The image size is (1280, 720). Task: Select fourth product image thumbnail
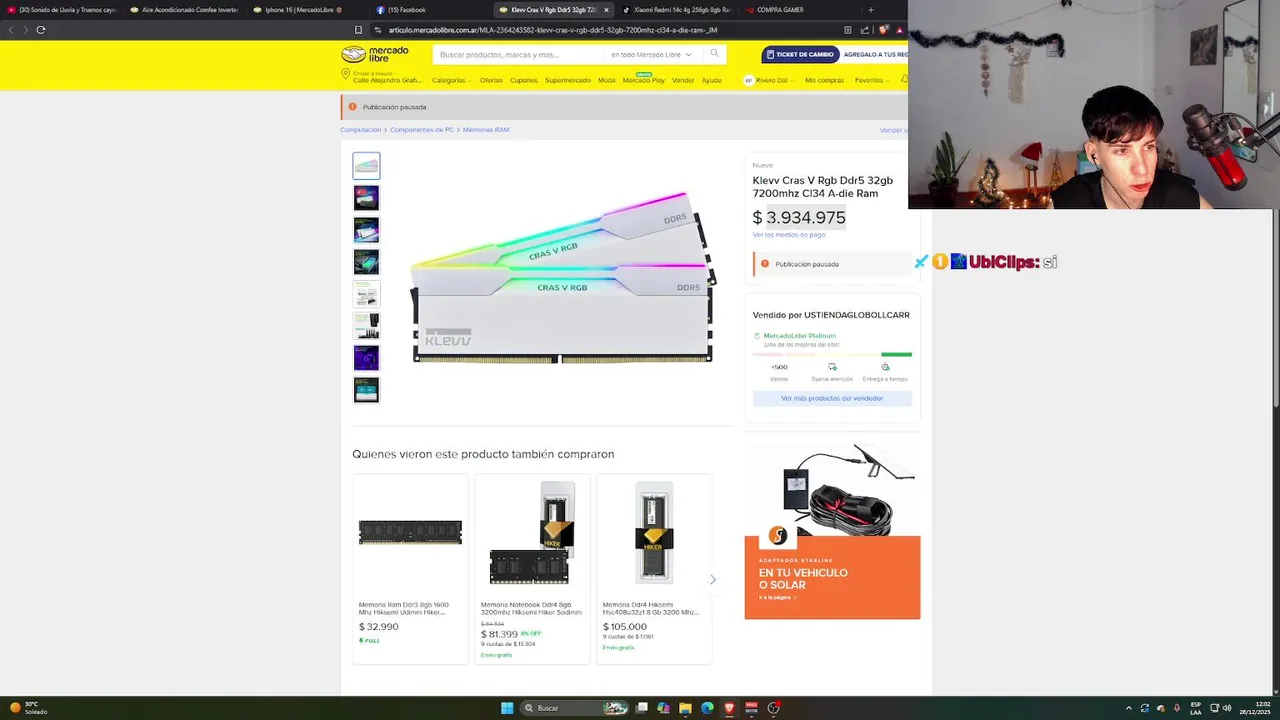(x=366, y=262)
